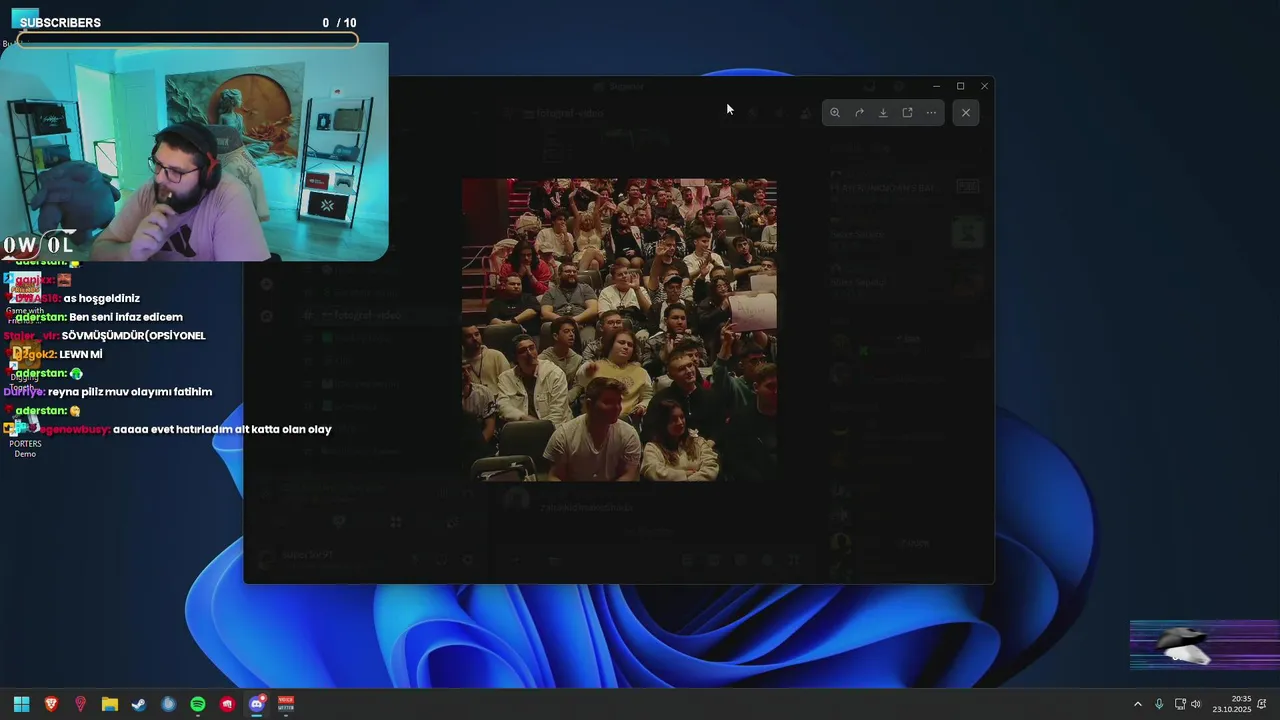This screenshot has width=1280, height=720.
Task: Open the three-dot more options menu
Action: tap(931, 113)
